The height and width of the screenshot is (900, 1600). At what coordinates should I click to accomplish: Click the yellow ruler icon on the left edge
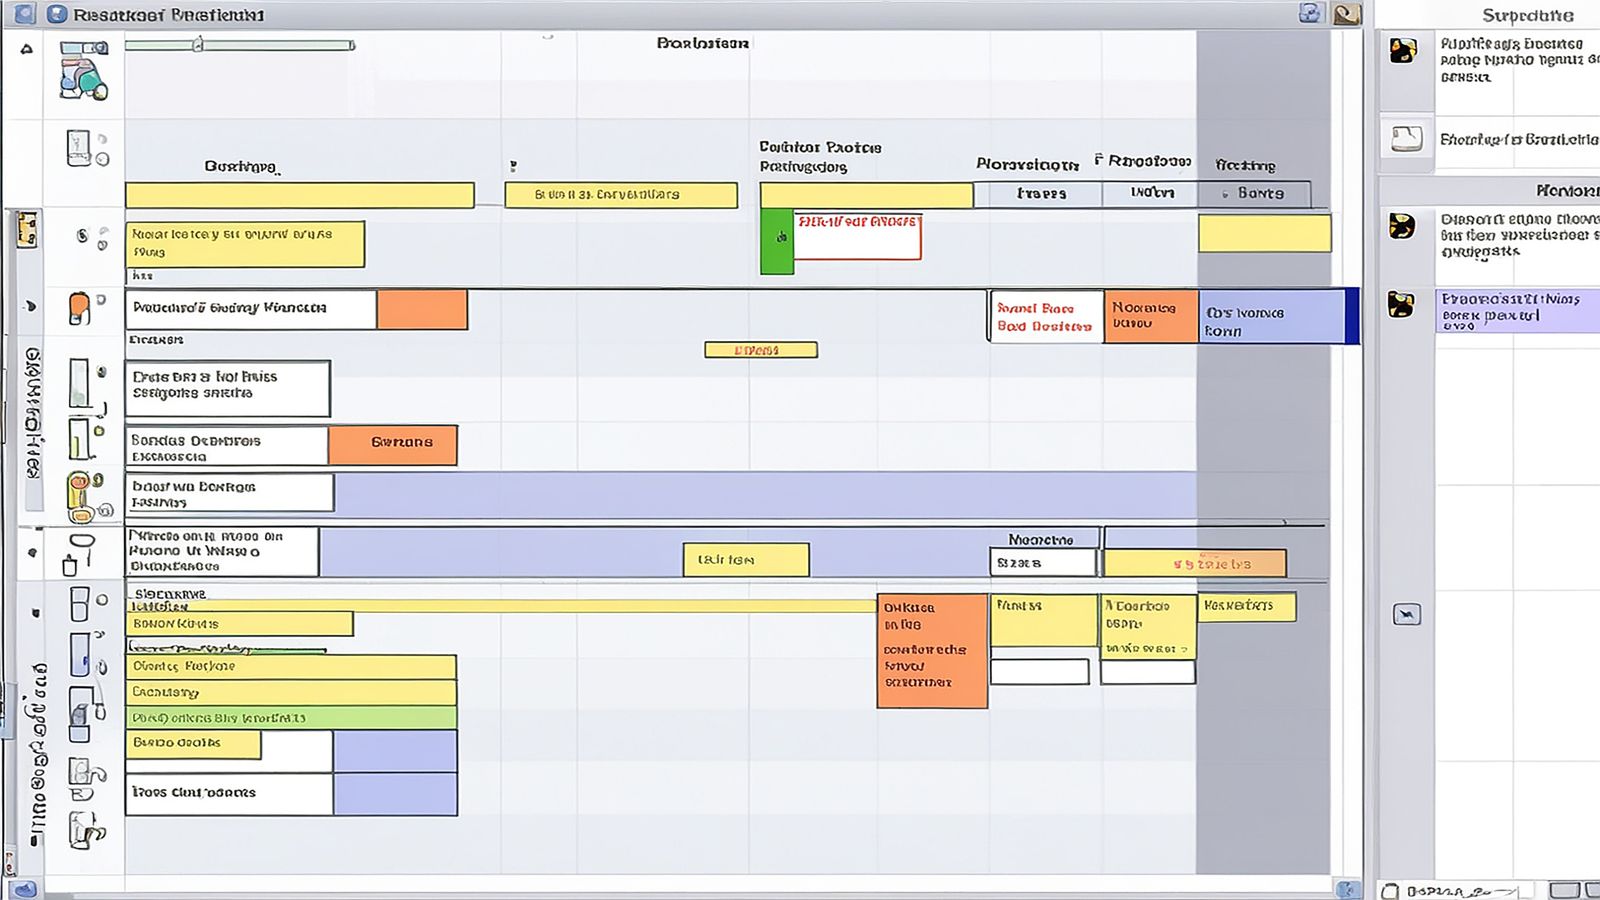pos(27,230)
